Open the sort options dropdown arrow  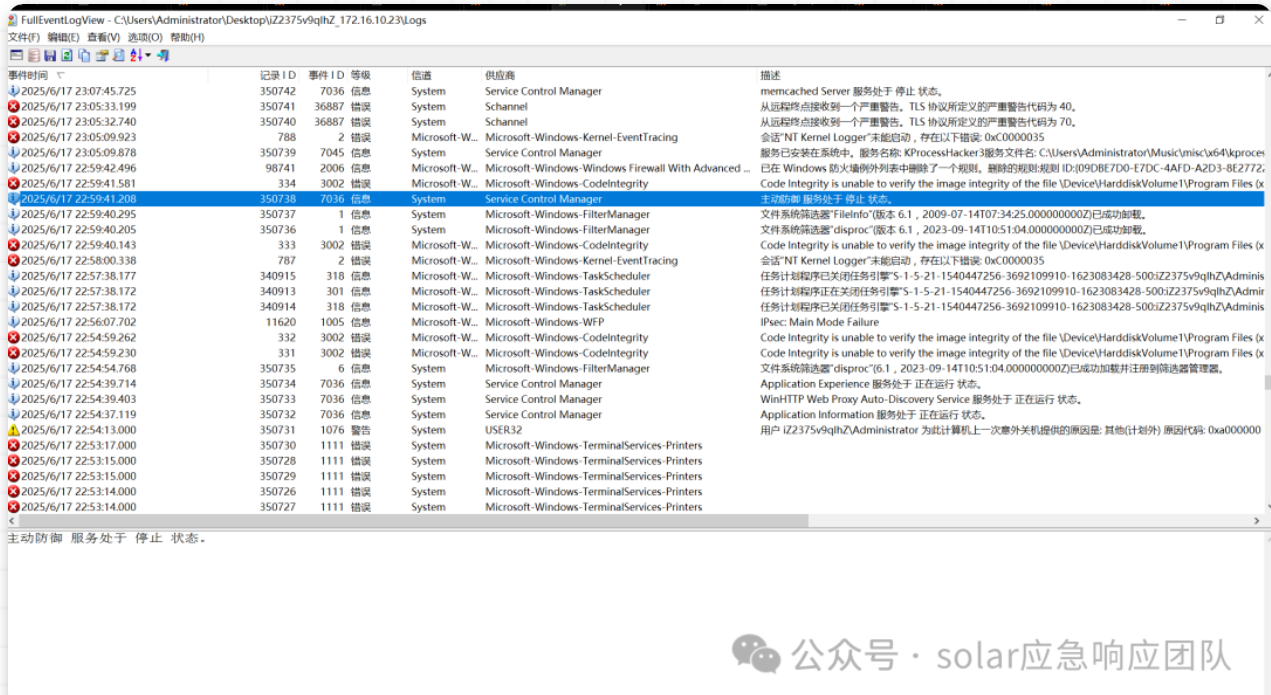pyautogui.click(x=148, y=56)
